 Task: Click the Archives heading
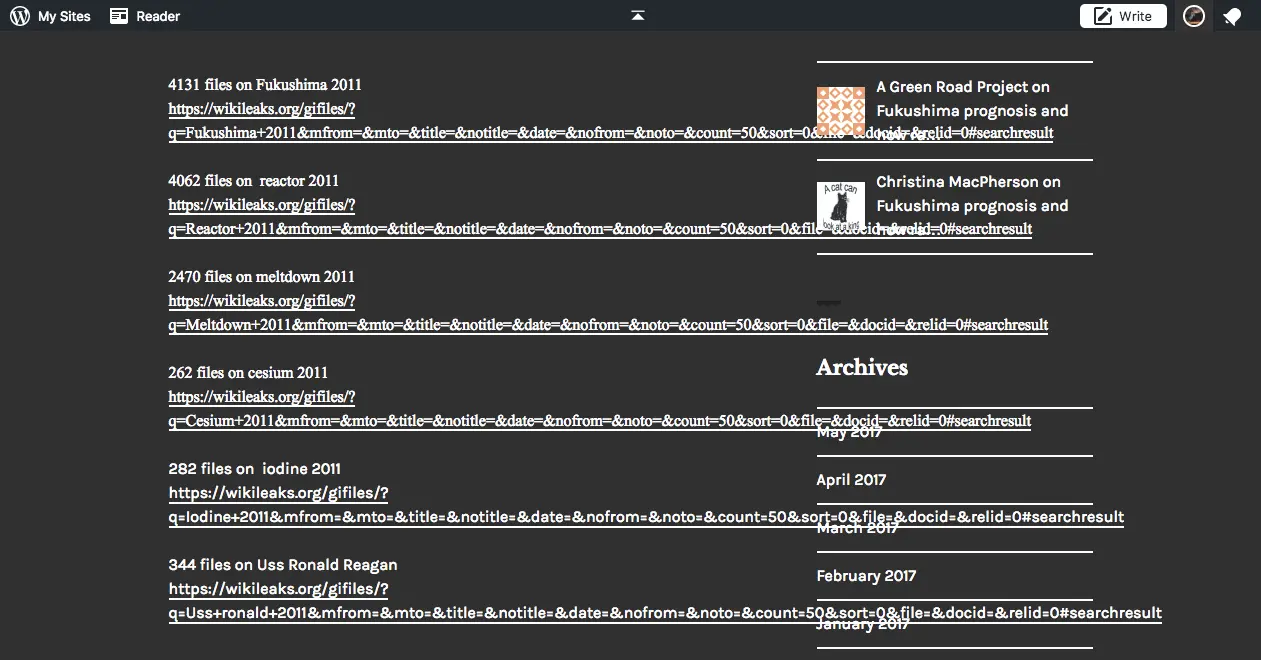[x=862, y=367]
